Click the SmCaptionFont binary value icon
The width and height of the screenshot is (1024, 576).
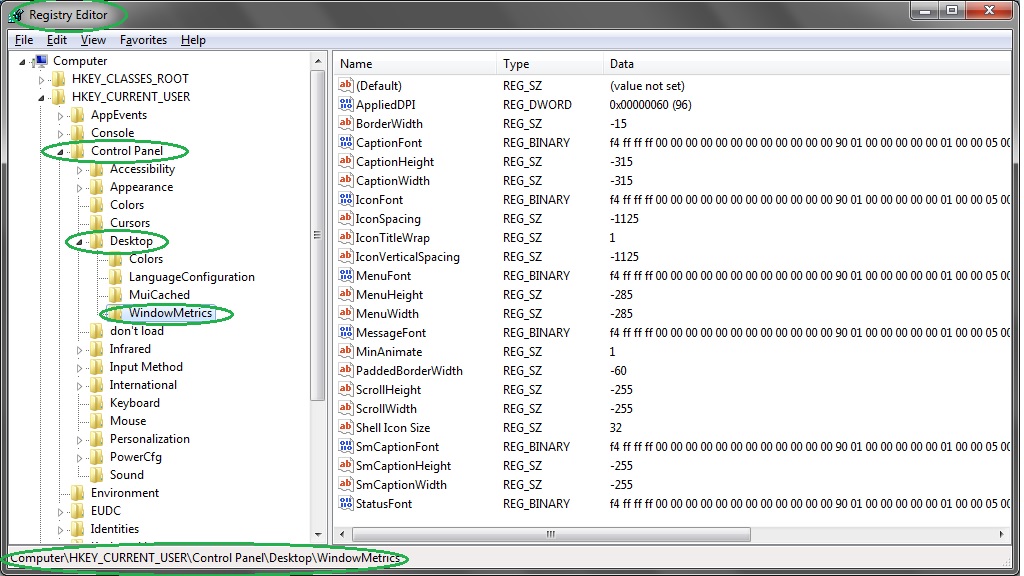tap(345, 446)
